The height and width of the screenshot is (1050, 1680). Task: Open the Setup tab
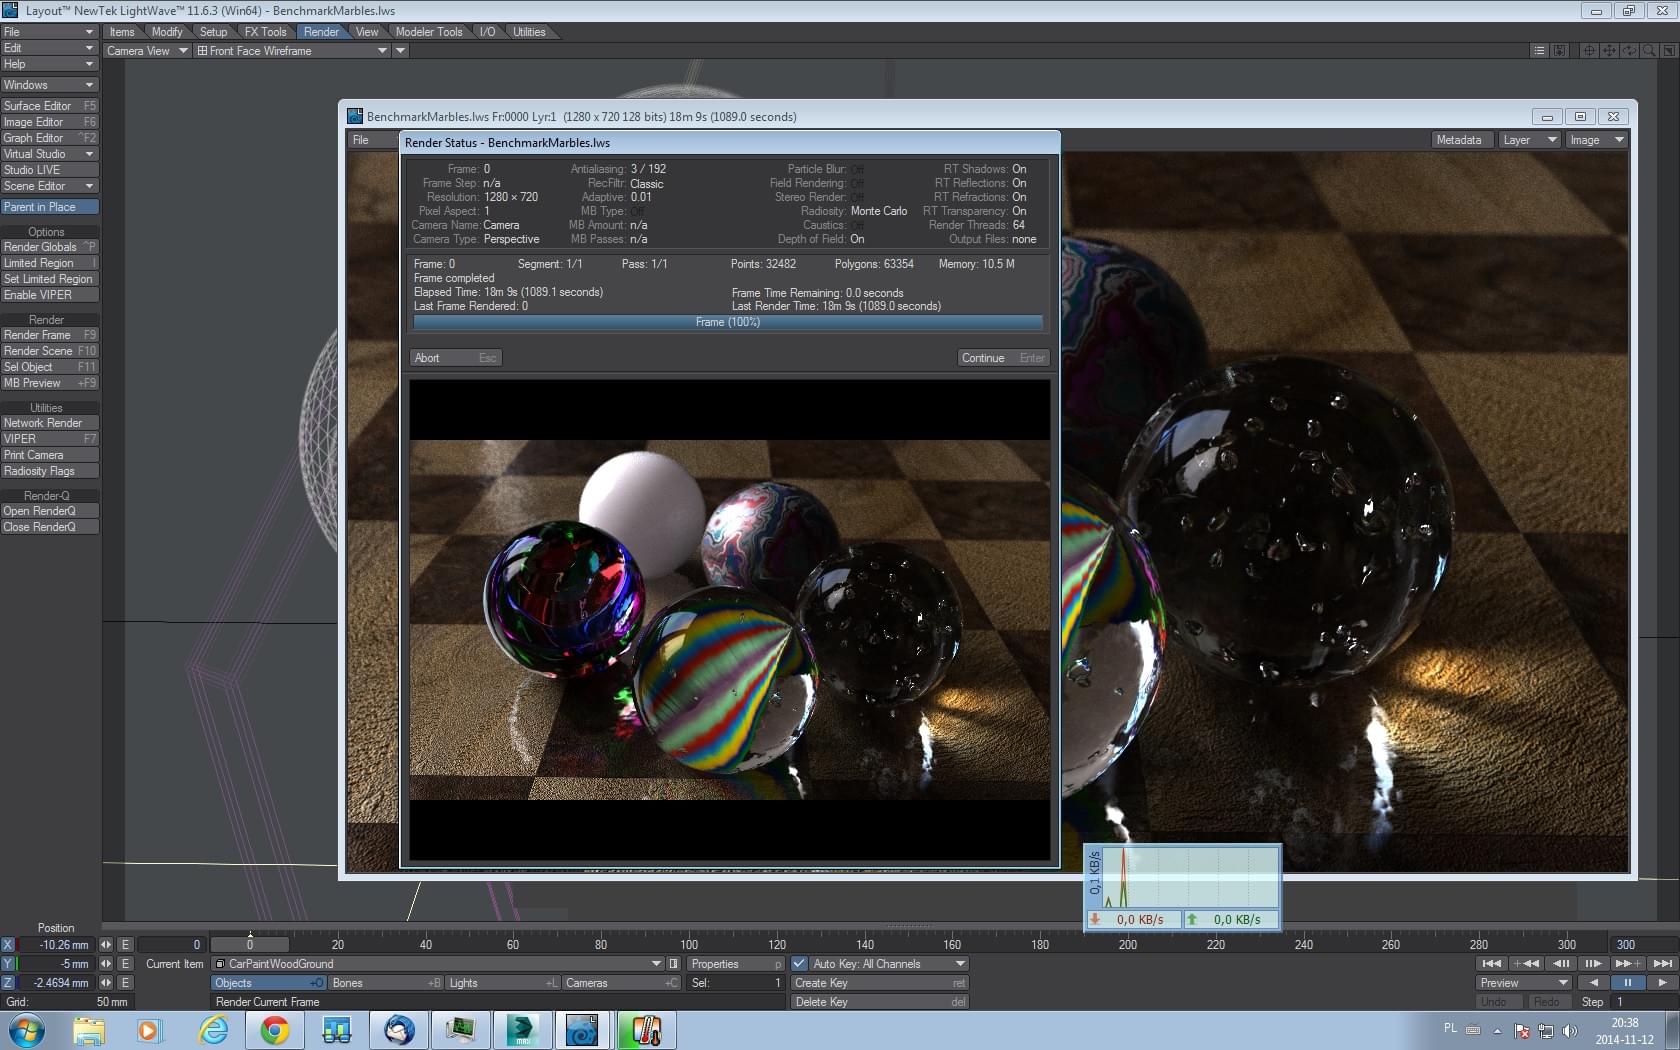pyautogui.click(x=213, y=32)
